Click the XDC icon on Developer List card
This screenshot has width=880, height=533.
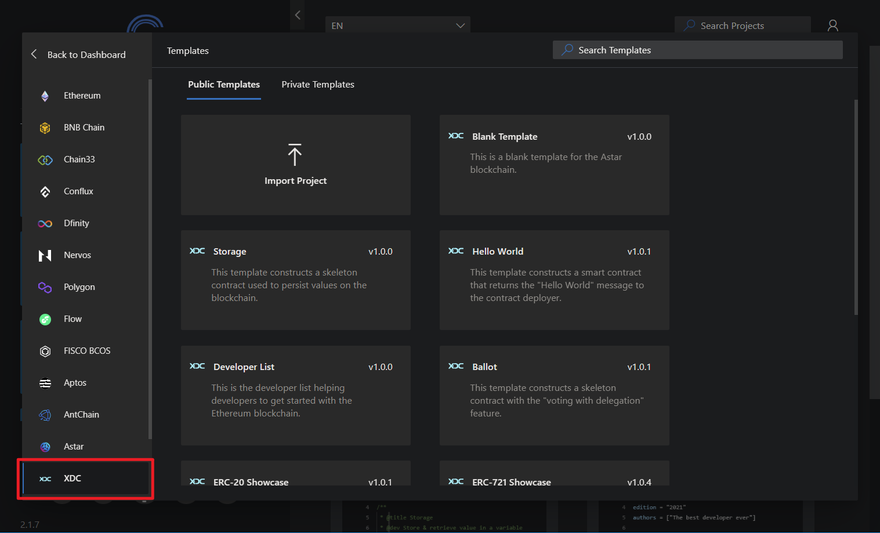[x=197, y=366]
